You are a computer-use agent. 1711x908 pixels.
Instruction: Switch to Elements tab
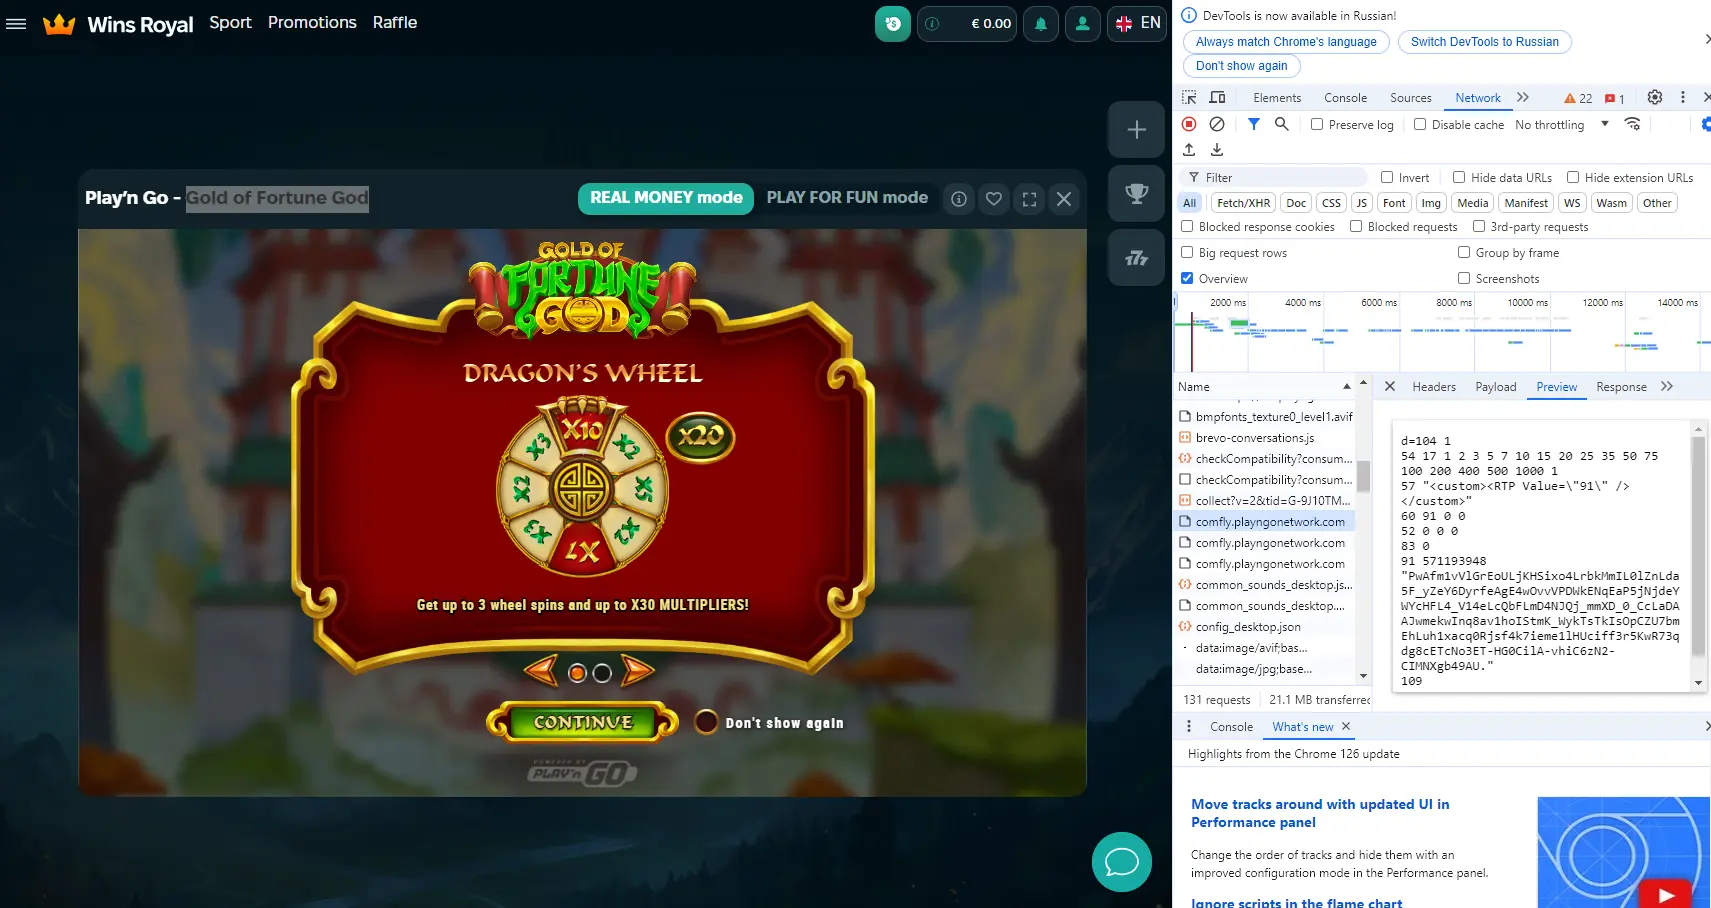[x=1277, y=98]
